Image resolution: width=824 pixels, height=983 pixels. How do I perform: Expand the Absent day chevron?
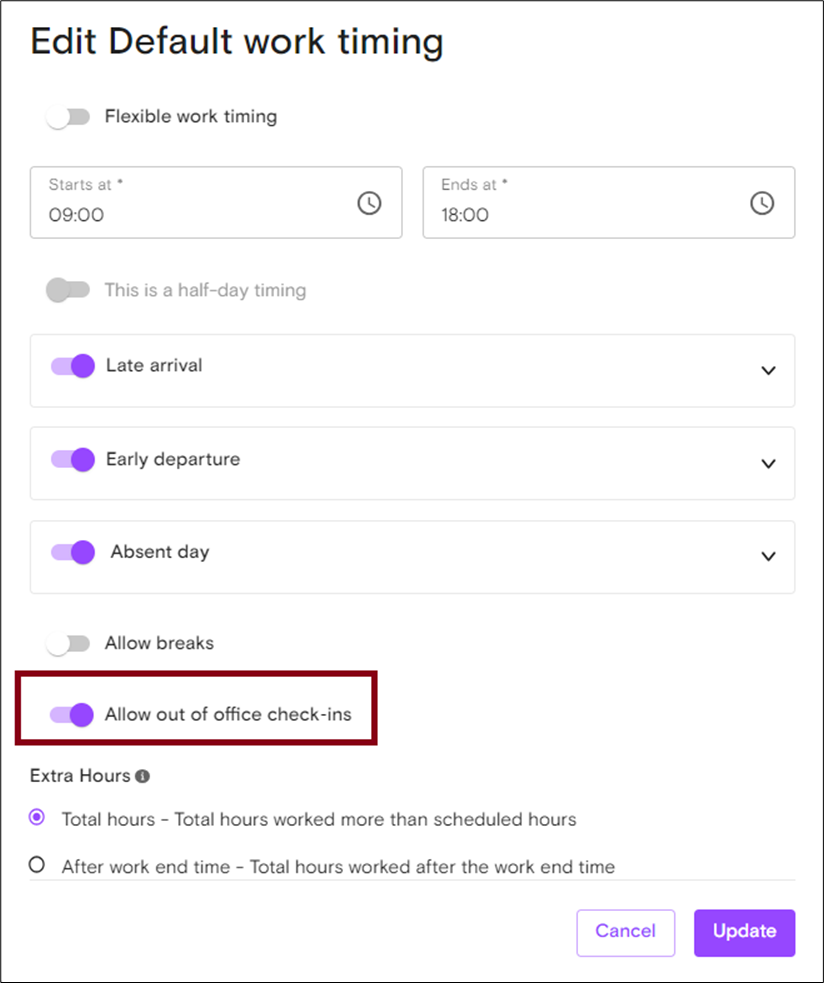[x=768, y=557]
